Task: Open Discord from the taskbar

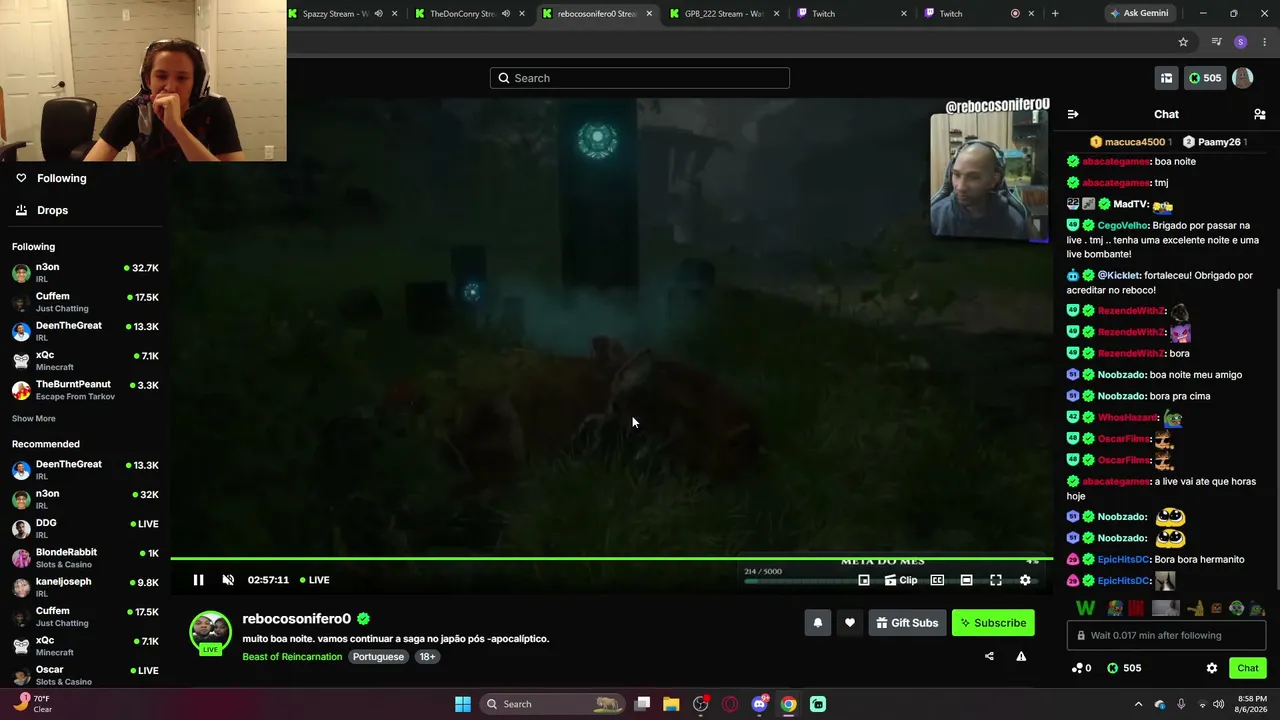Action: click(x=759, y=704)
